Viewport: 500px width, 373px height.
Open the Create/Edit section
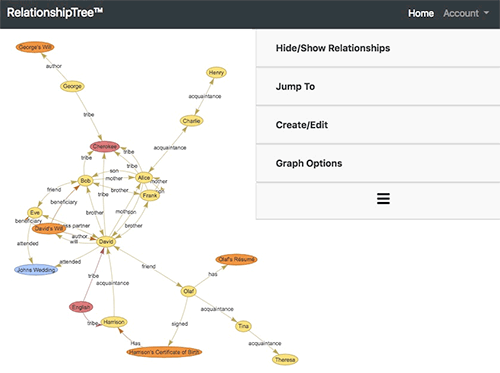(x=378, y=125)
